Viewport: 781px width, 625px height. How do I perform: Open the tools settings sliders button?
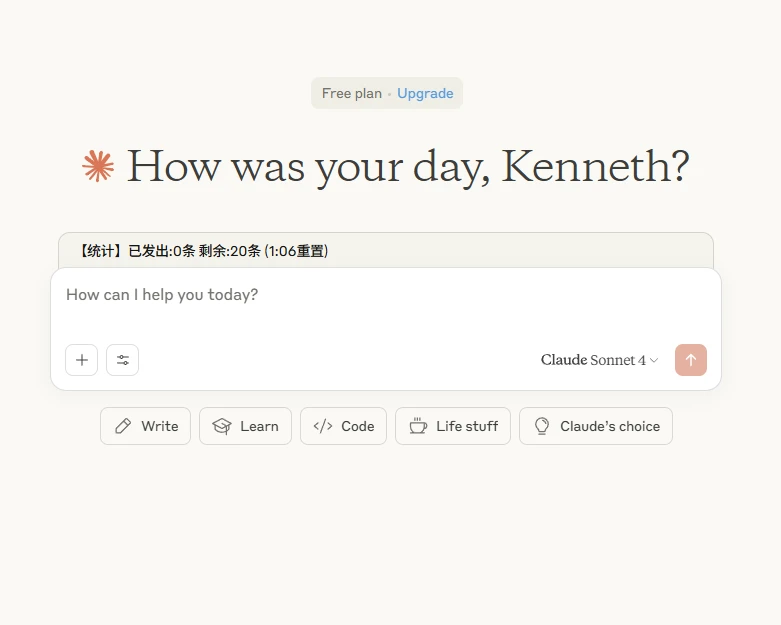point(123,360)
